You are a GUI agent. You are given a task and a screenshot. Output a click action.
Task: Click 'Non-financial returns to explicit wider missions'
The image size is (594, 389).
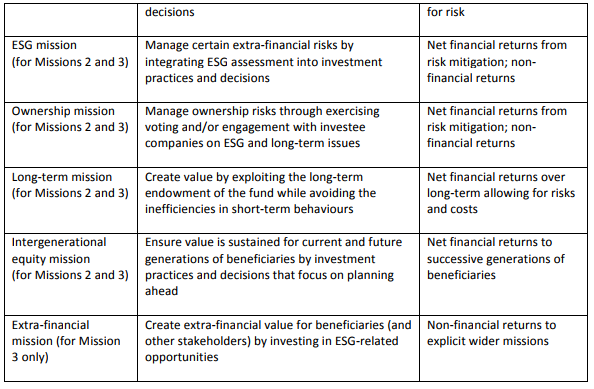pyautogui.click(x=491, y=333)
